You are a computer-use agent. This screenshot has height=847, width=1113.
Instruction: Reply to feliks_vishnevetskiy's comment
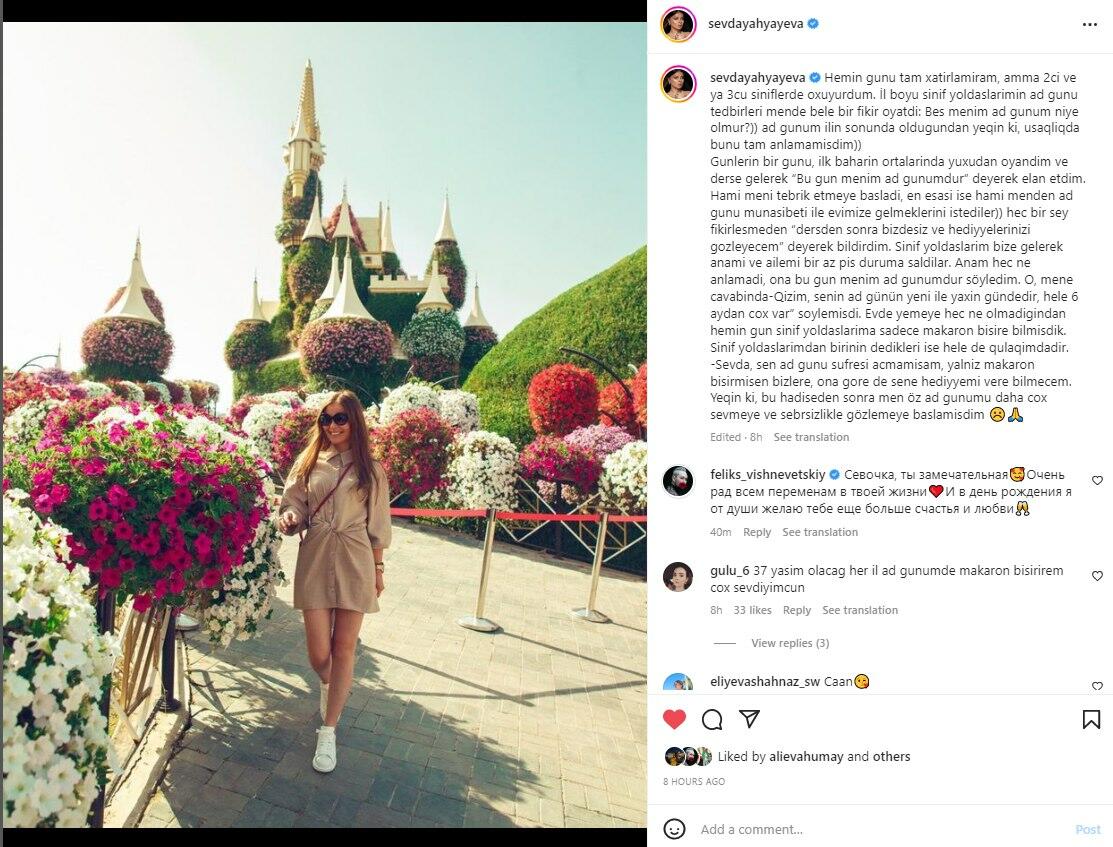point(757,532)
